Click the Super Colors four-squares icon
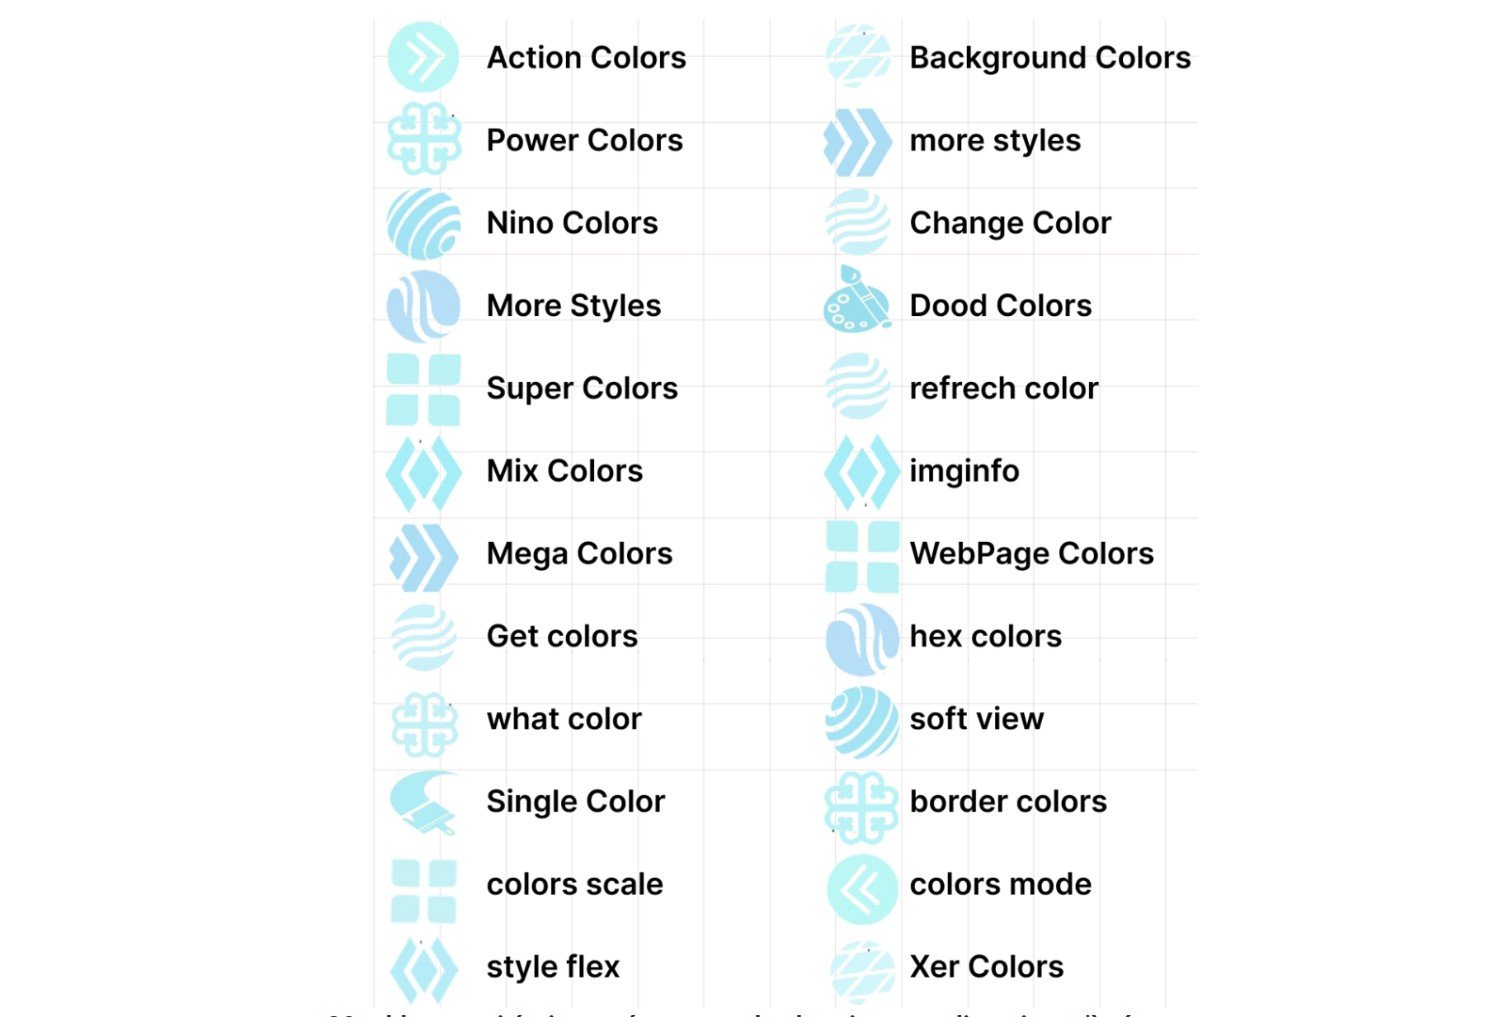This screenshot has width=1506, height=1017. point(423,389)
